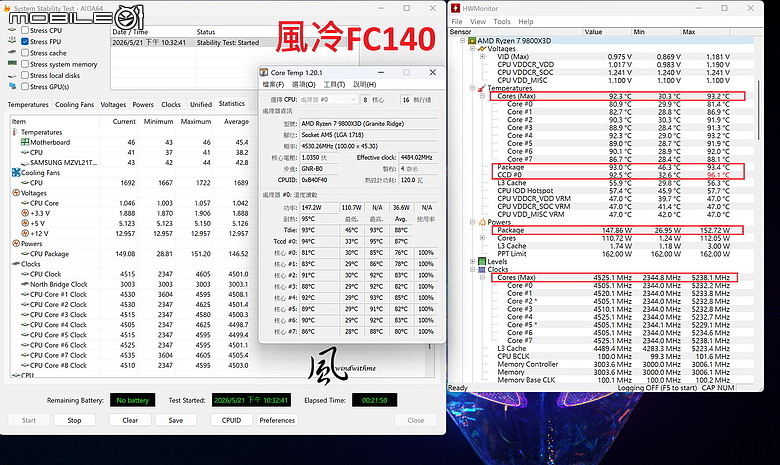
Task: Click the AIDA64 flame icon in title bar
Action: click(6, 8)
